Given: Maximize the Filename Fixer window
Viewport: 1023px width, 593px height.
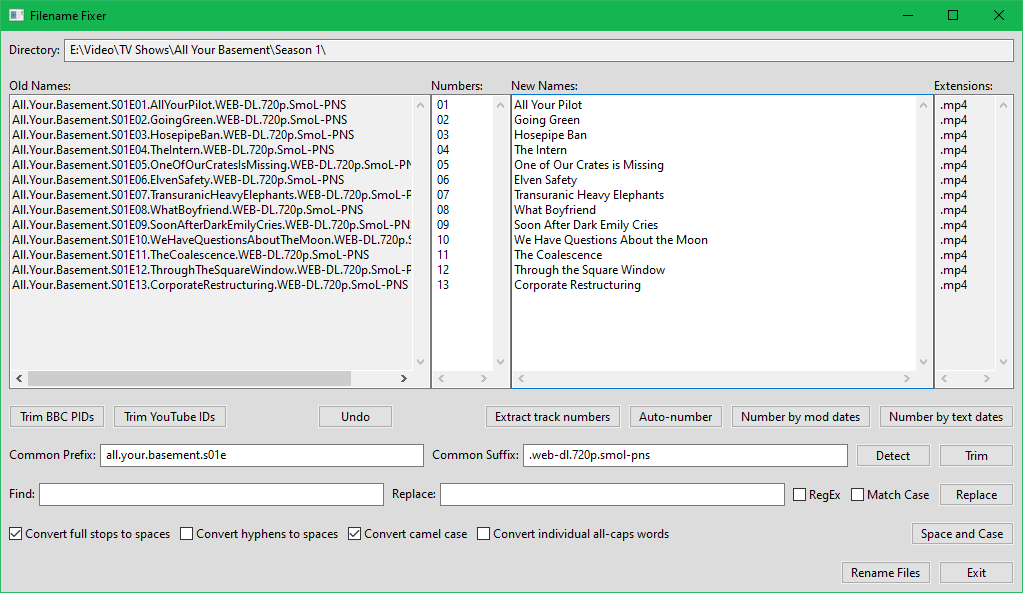Looking at the screenshot, I should (x=952, y=16).
